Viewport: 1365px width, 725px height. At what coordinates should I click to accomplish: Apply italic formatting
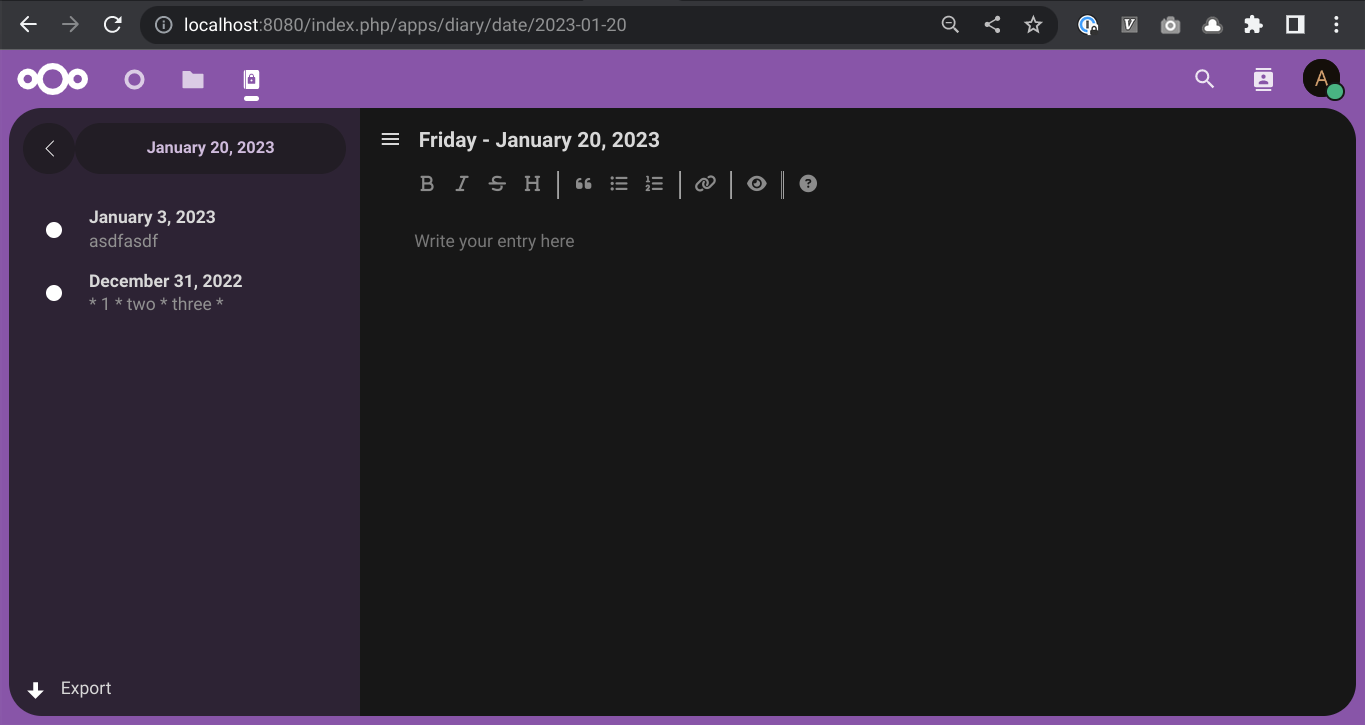click(461, 183)
